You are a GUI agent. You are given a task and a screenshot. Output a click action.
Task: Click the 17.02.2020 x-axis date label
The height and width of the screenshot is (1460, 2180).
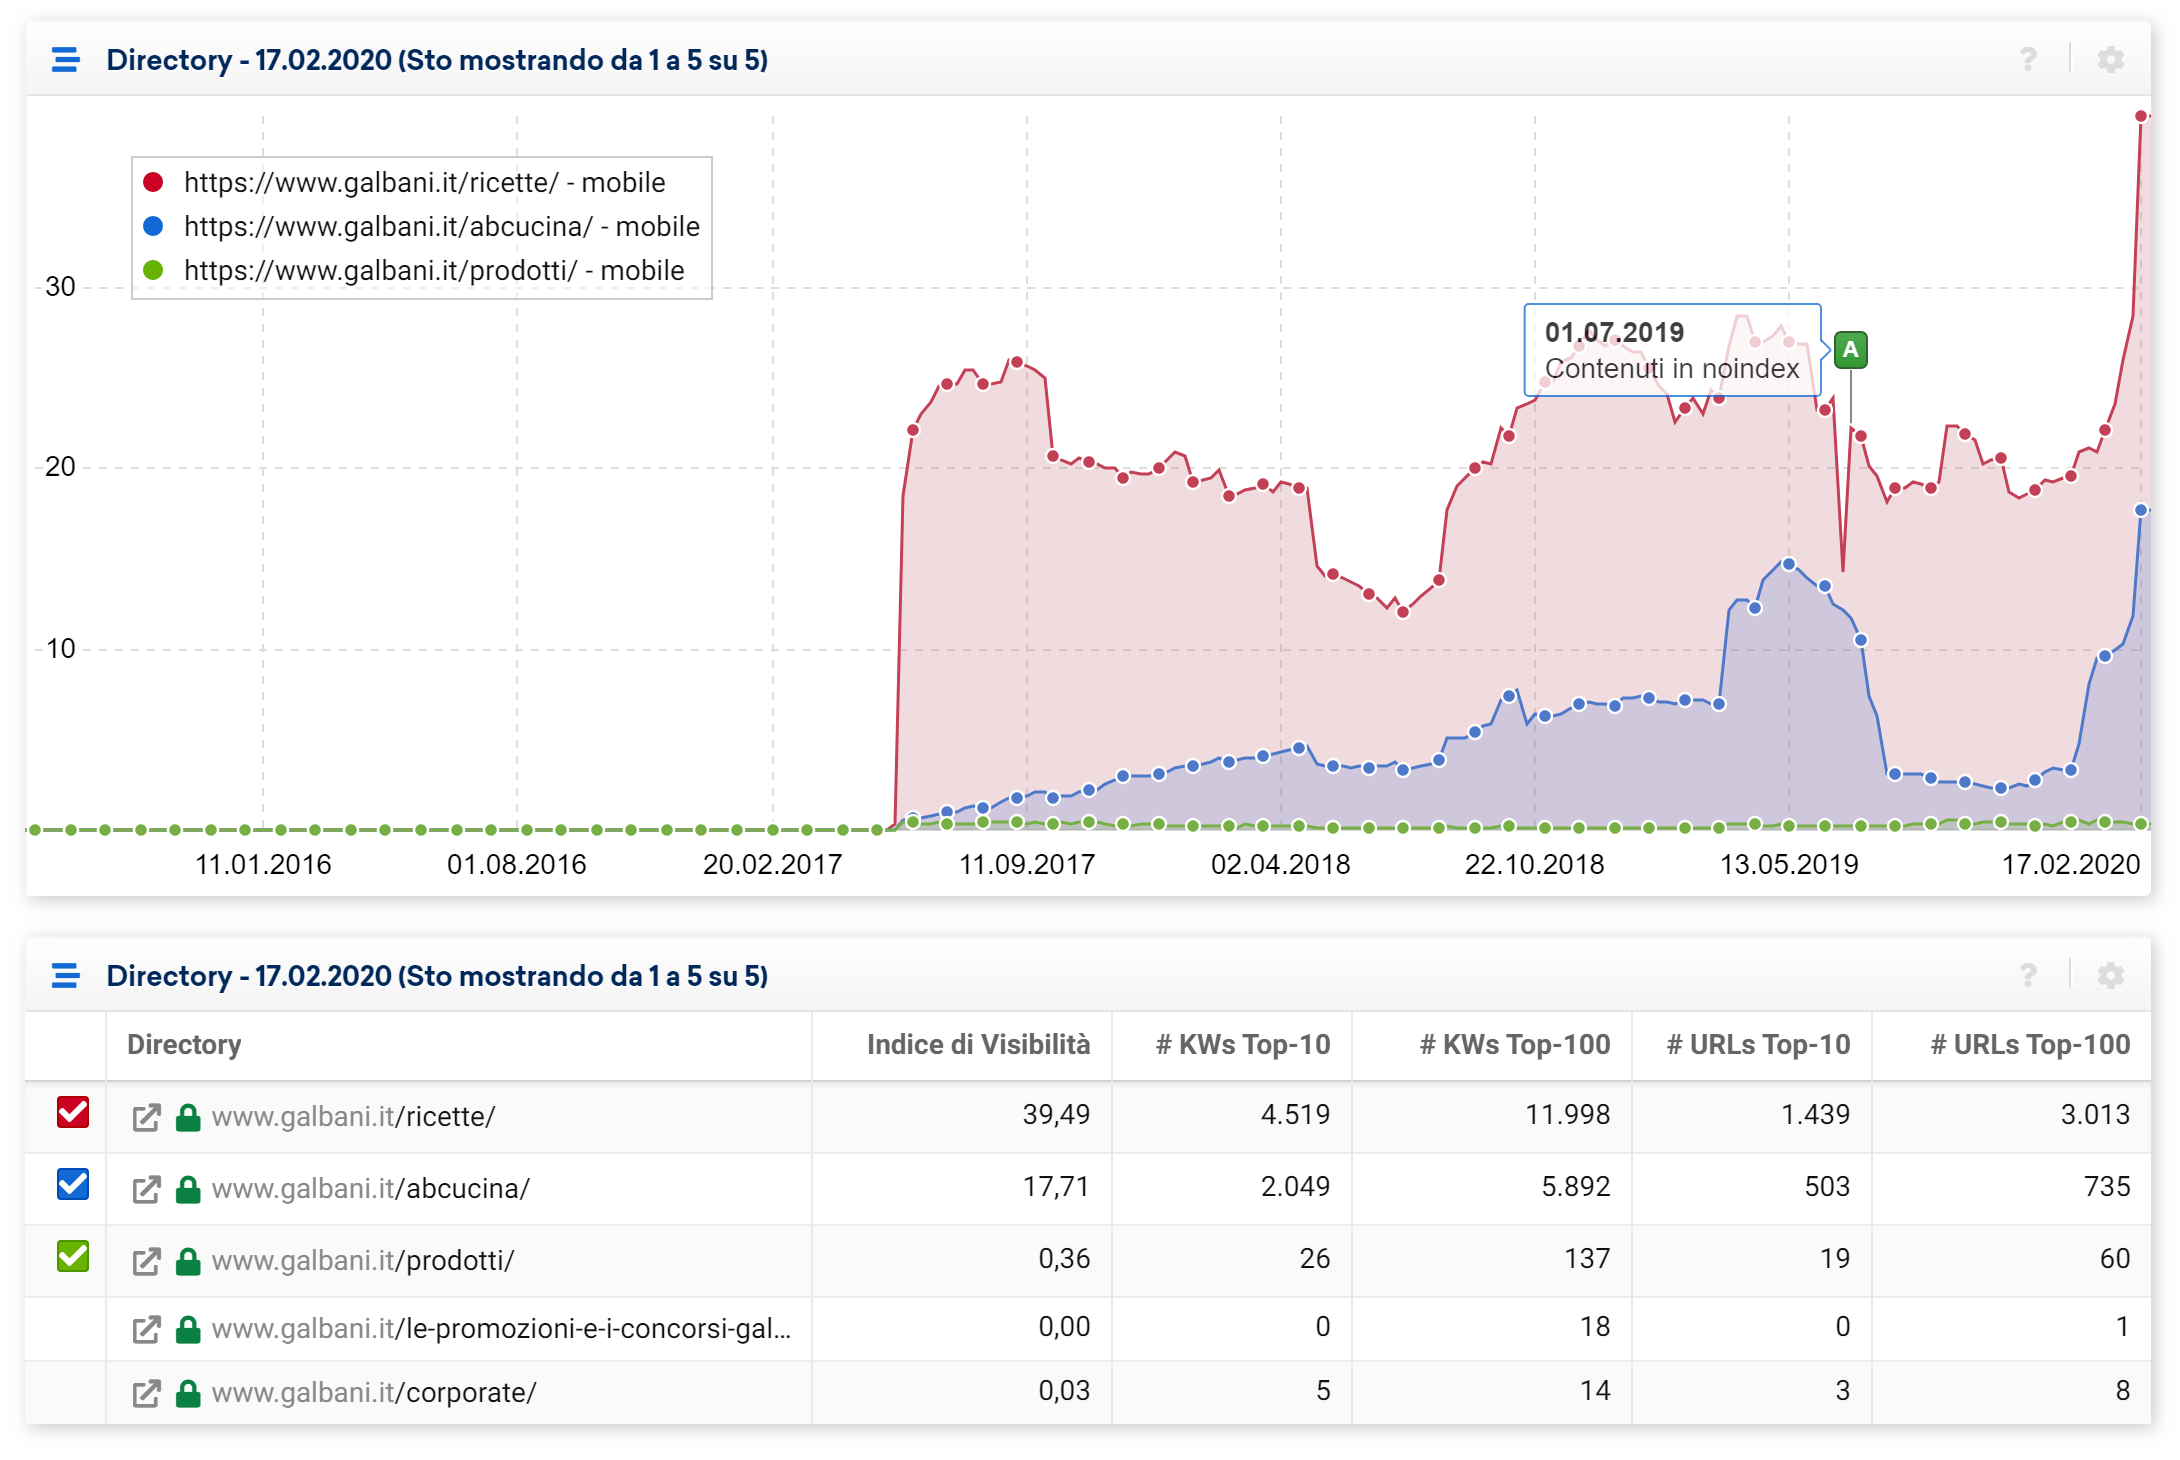pos(2071,865)
